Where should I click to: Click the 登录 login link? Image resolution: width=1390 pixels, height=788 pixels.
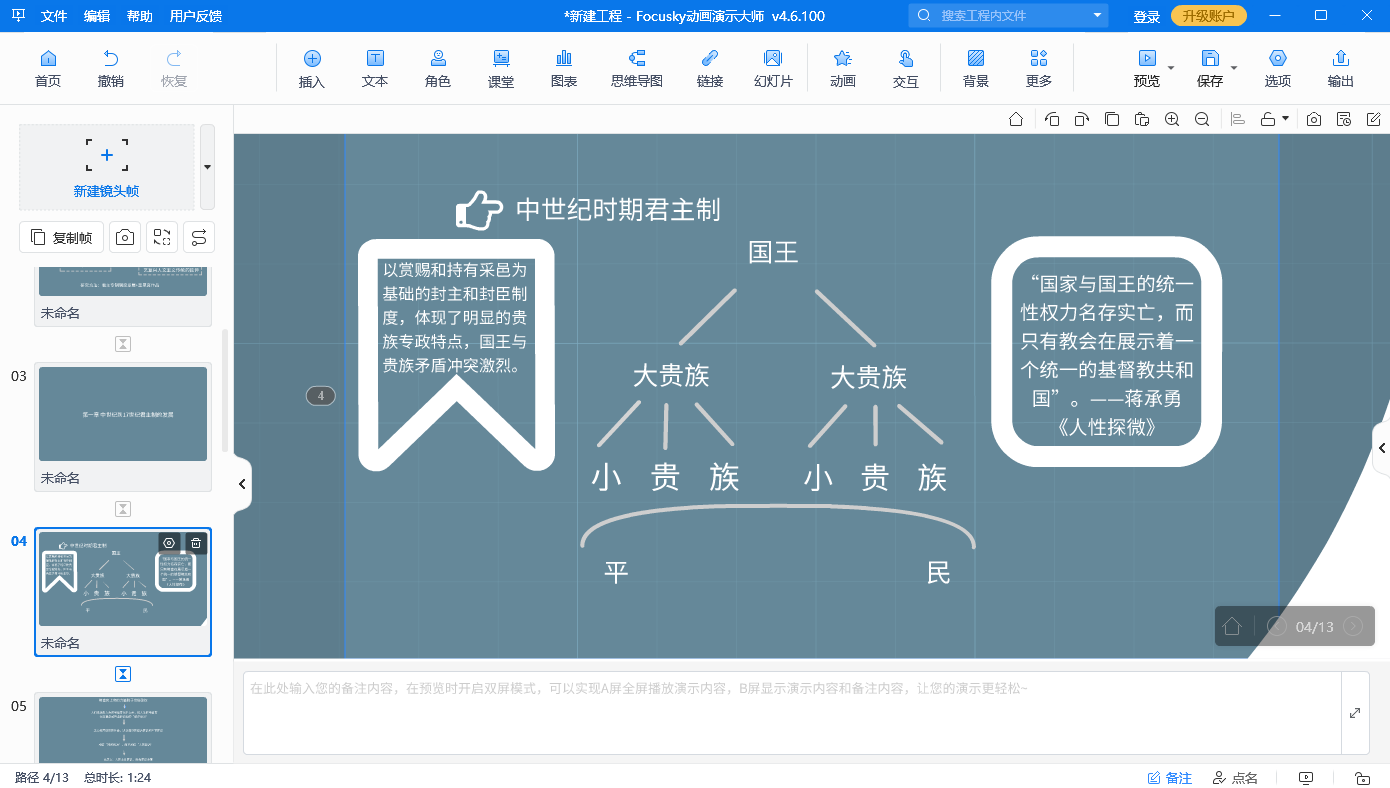point(1147,16)
